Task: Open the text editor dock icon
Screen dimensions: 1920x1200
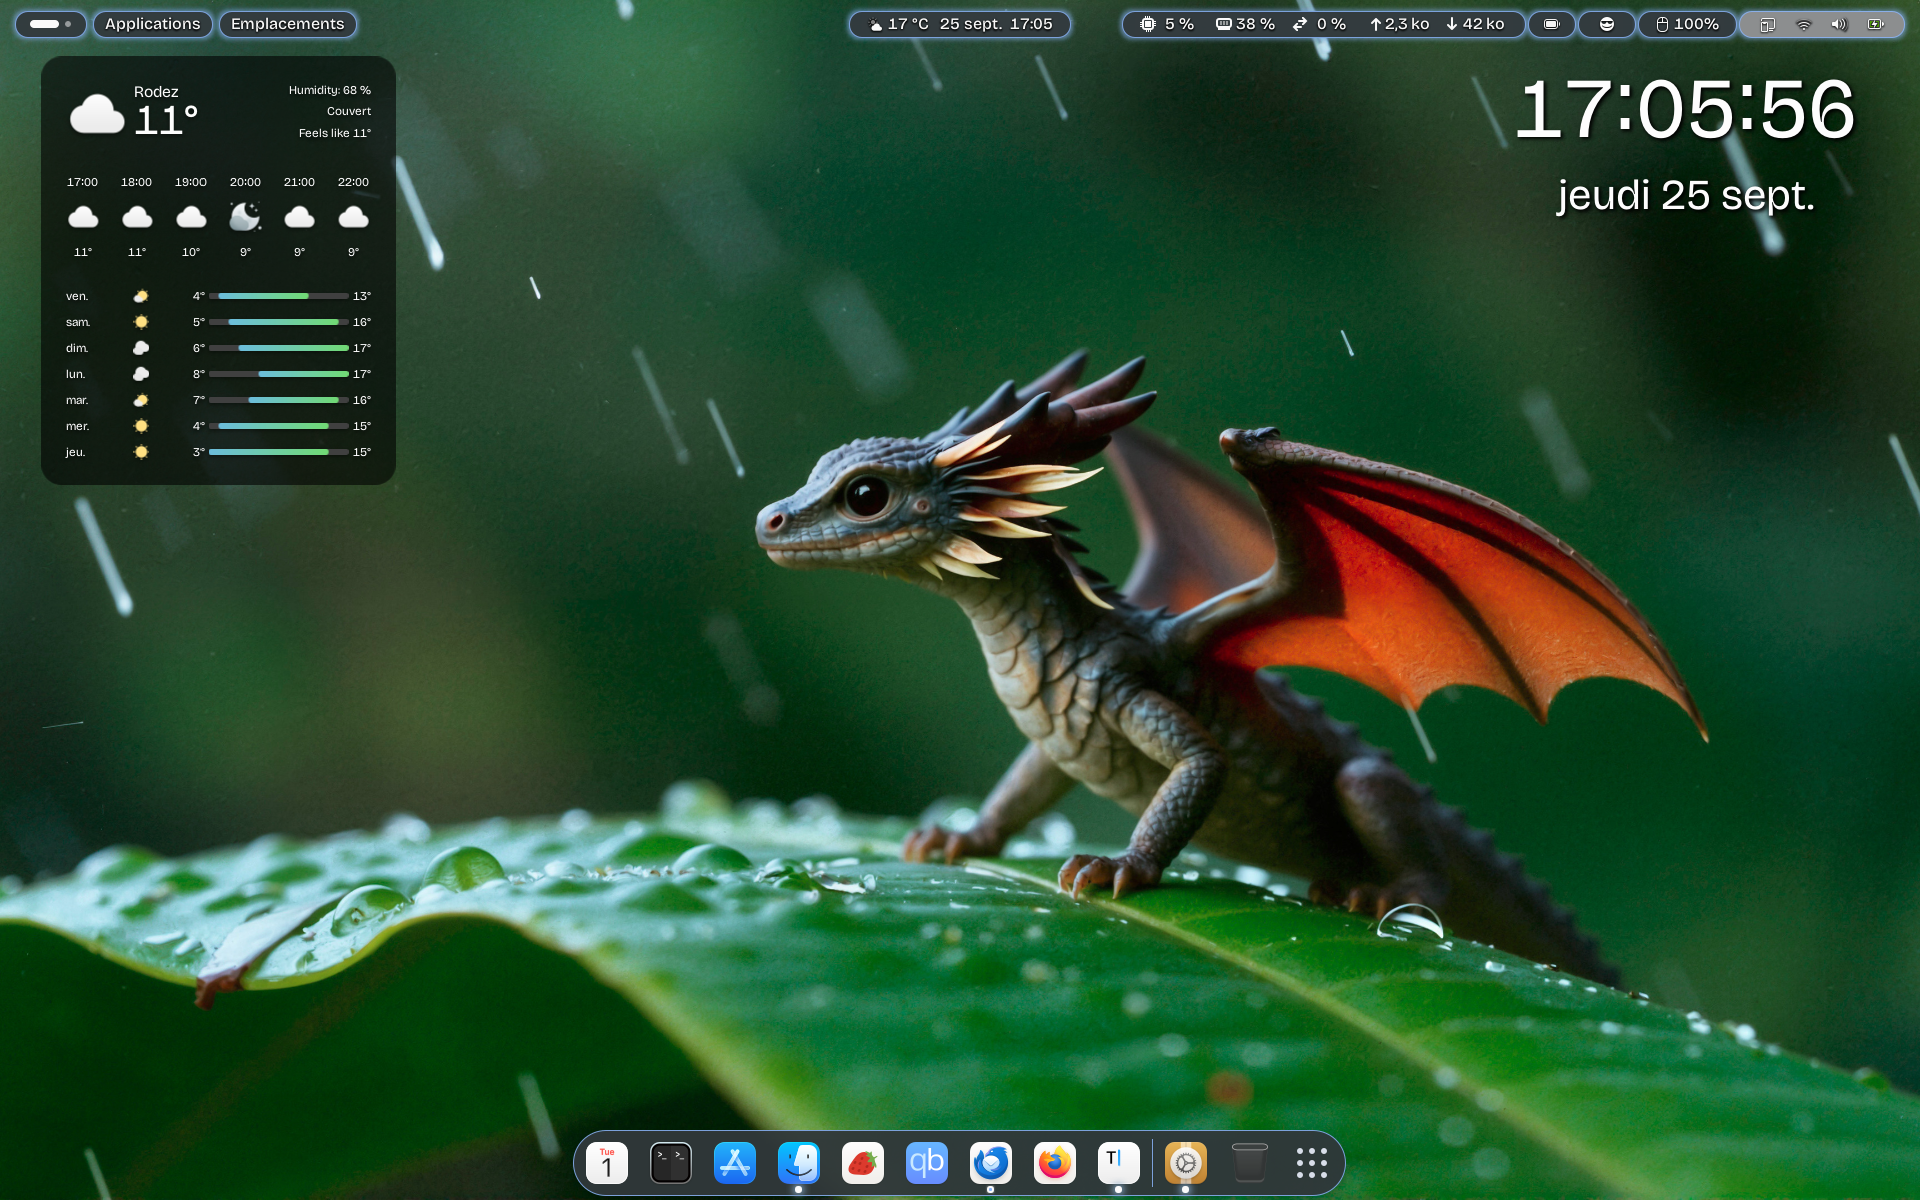Action: click(x=1118, y=1163)
